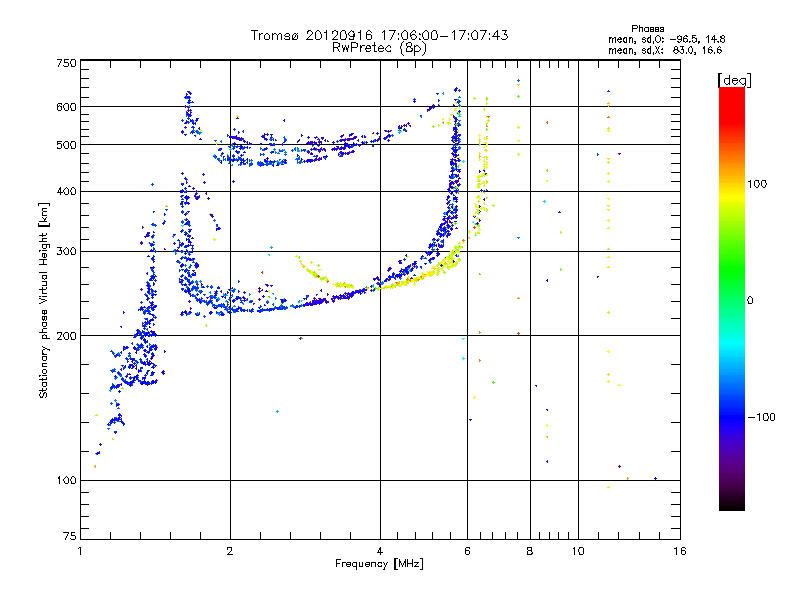The height and width of the screenshot is (600, 800).
Task: Click the "10" frequency axis label
Action: [578, 551]
